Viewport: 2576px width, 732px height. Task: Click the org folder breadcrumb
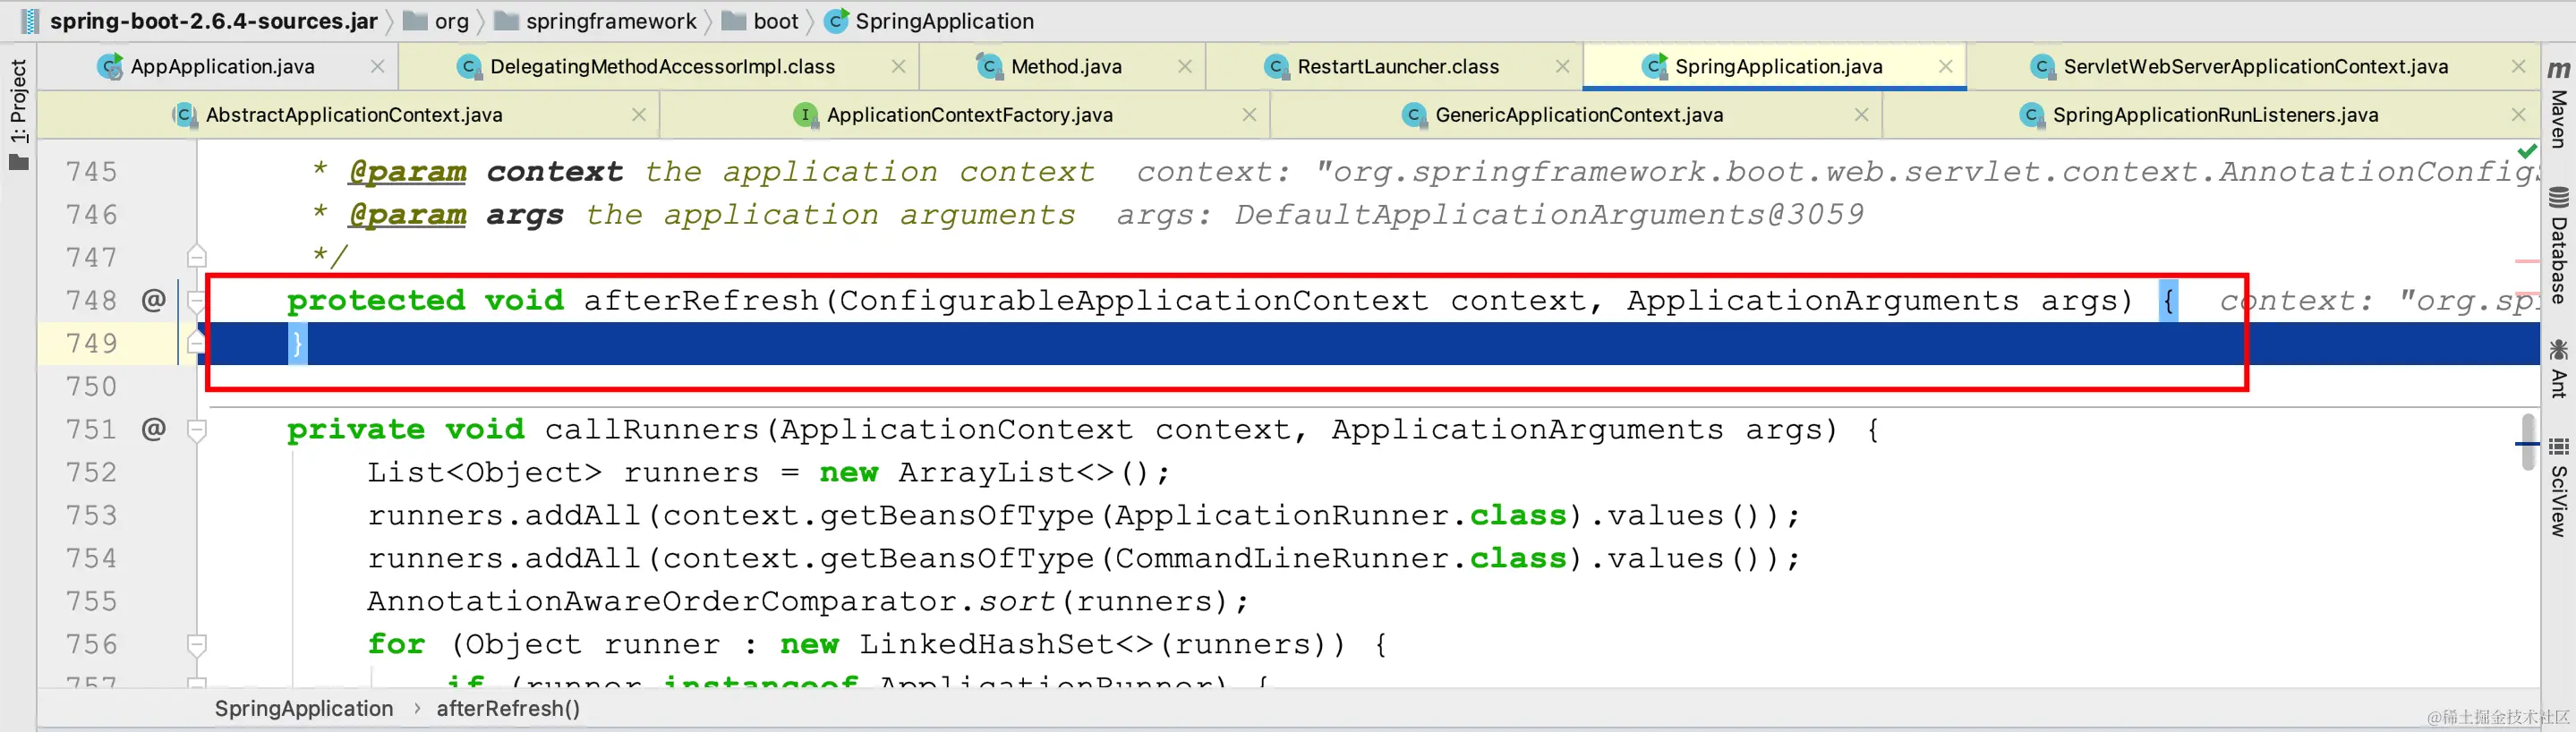click(x=437, y=21)
